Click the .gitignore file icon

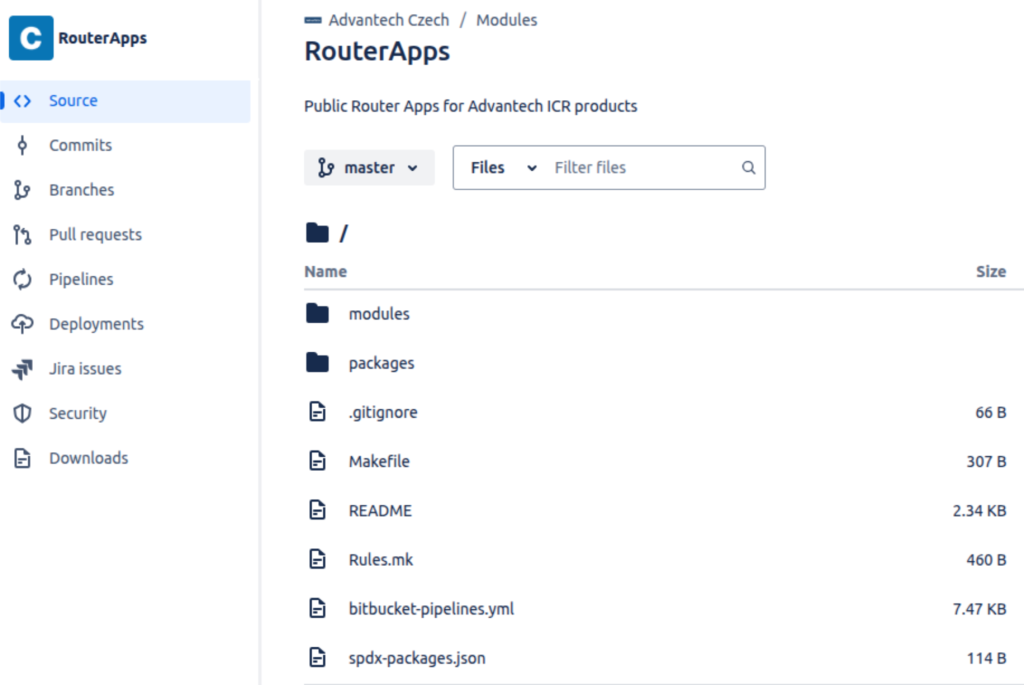(x=317, y=411)
